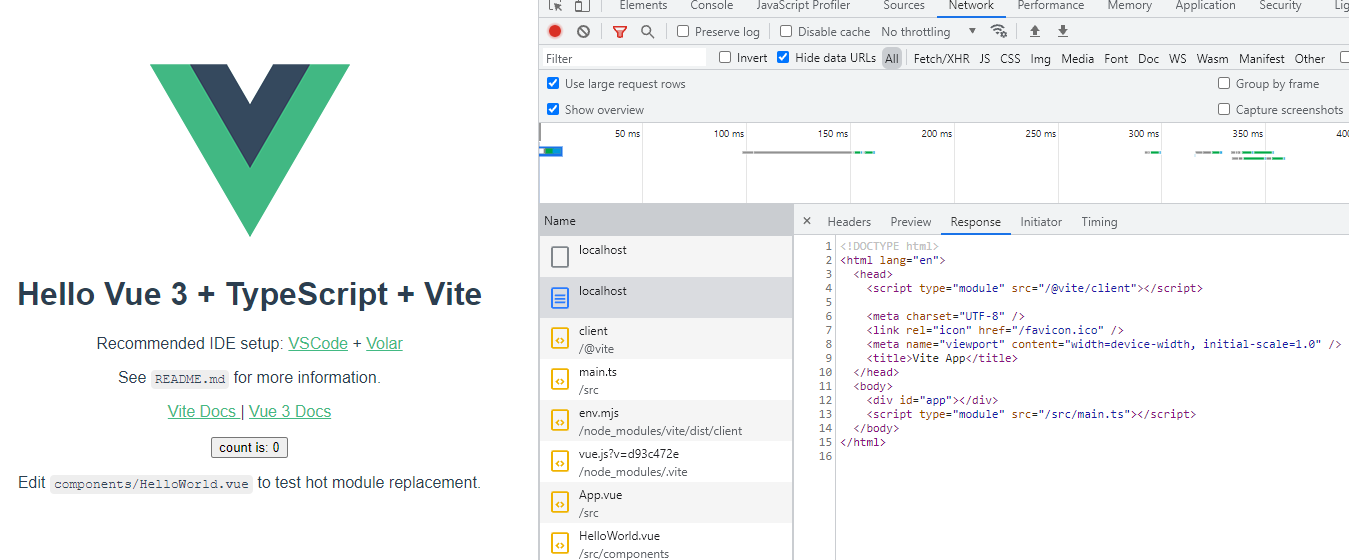Select the HelloWorld.vue request row

[x=666, y=542]
